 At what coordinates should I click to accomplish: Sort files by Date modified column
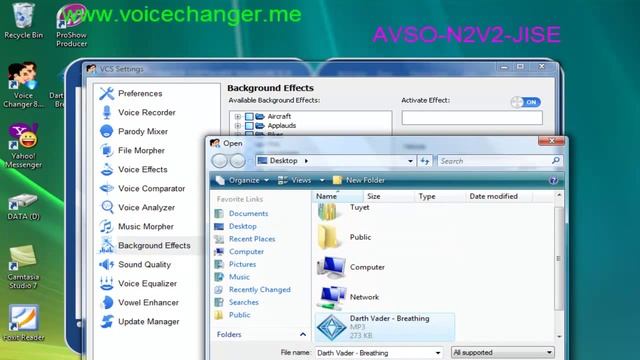click(499, 196)
